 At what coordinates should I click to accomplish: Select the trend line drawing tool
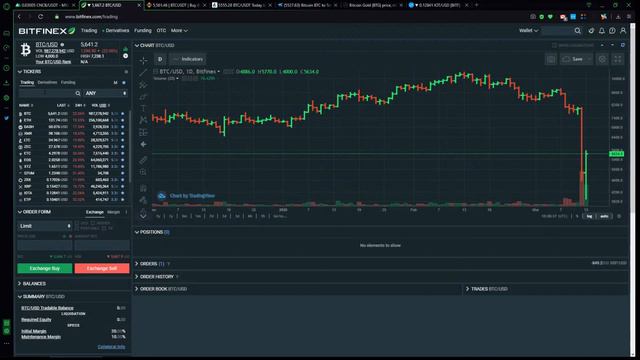pos(143,73)
